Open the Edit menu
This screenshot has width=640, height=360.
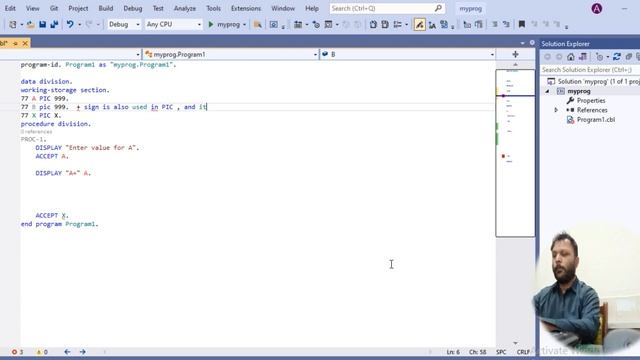(10, 8)
